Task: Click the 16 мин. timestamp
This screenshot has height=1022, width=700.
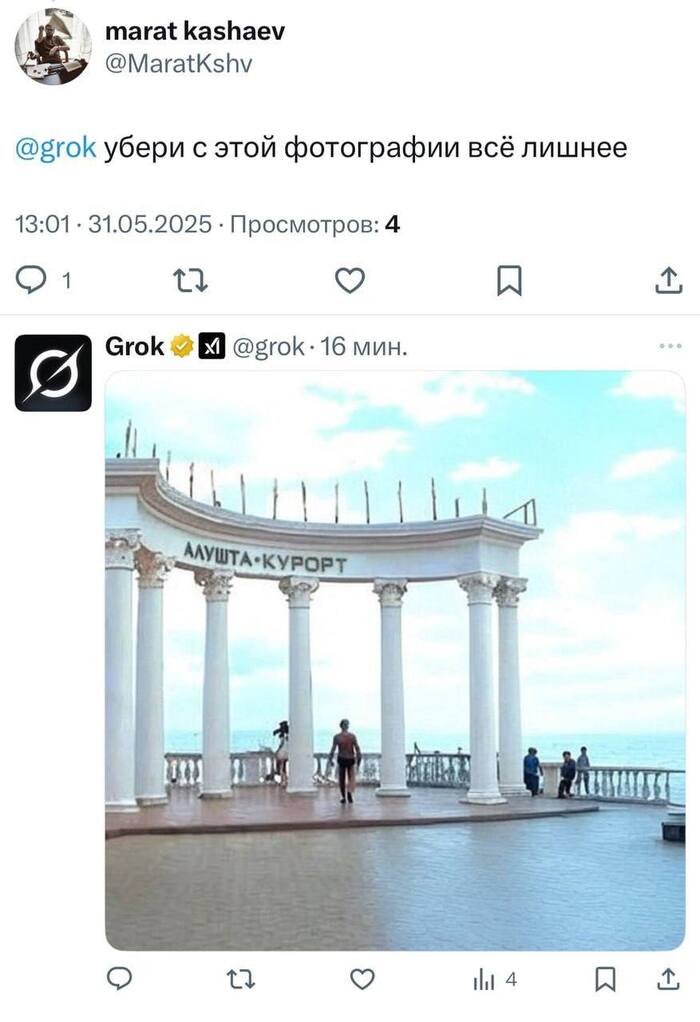Action: coord(364,346)
